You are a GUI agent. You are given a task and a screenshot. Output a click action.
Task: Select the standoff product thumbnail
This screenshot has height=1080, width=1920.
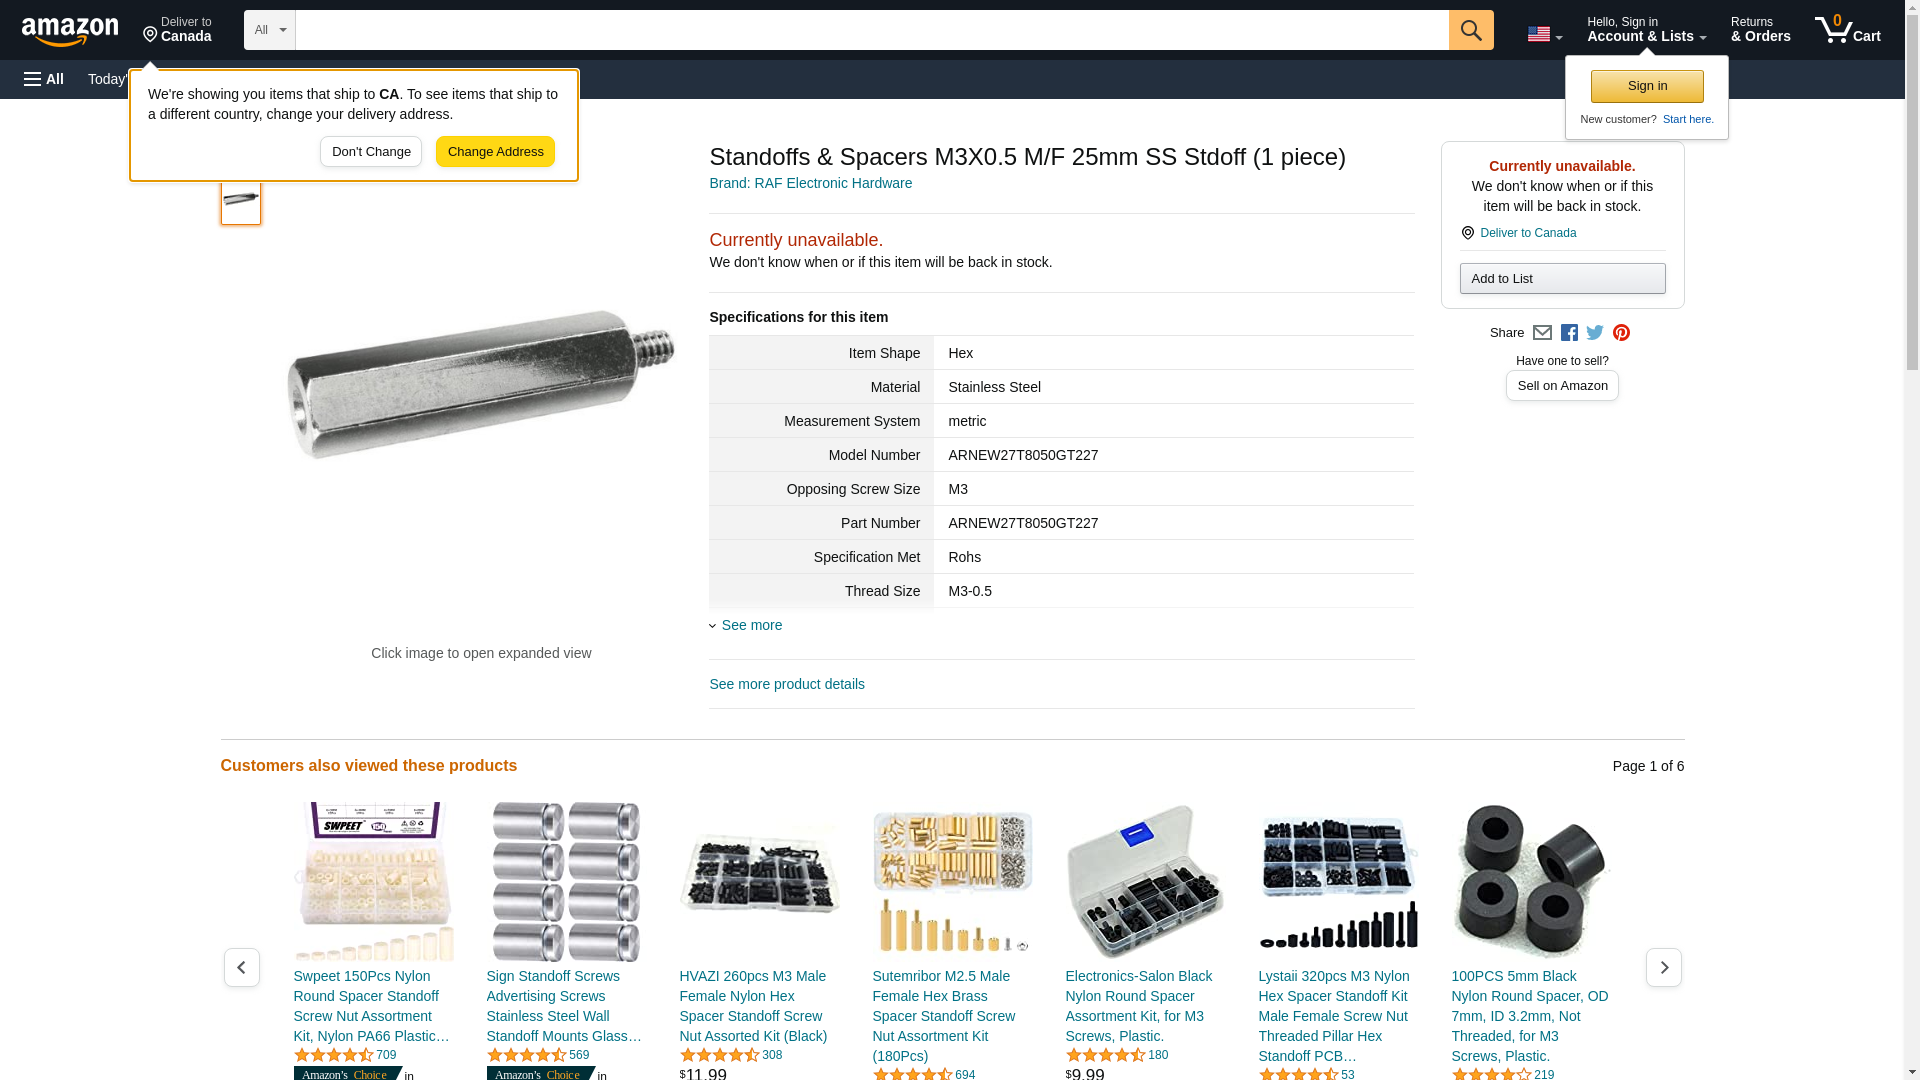(x=241, y=199)
